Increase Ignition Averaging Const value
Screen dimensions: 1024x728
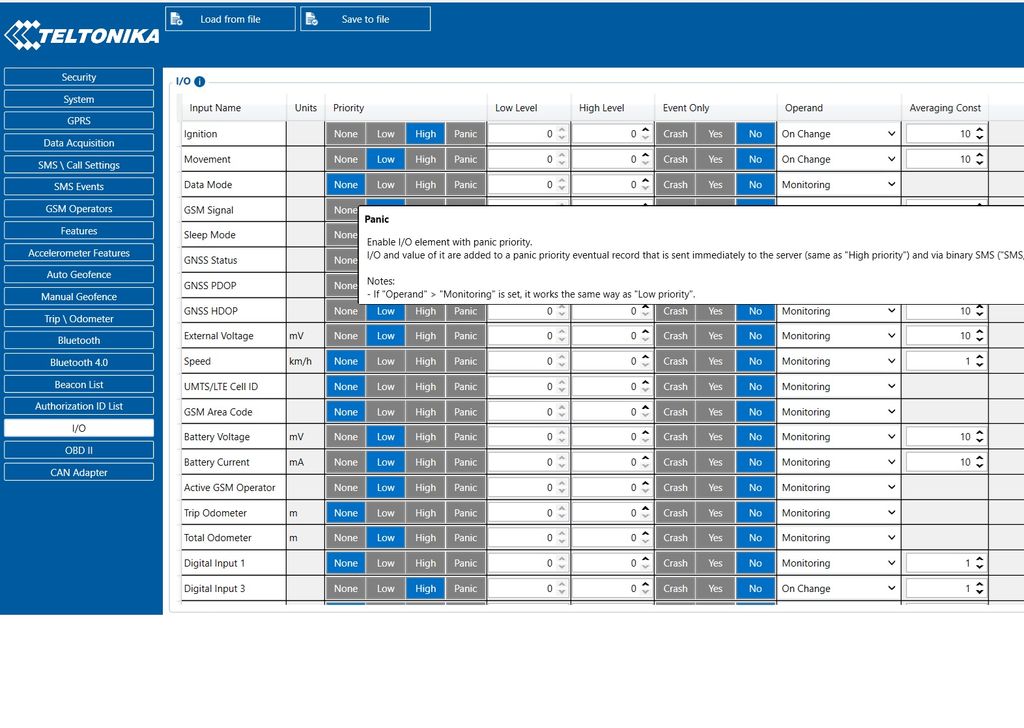(980, 129)
